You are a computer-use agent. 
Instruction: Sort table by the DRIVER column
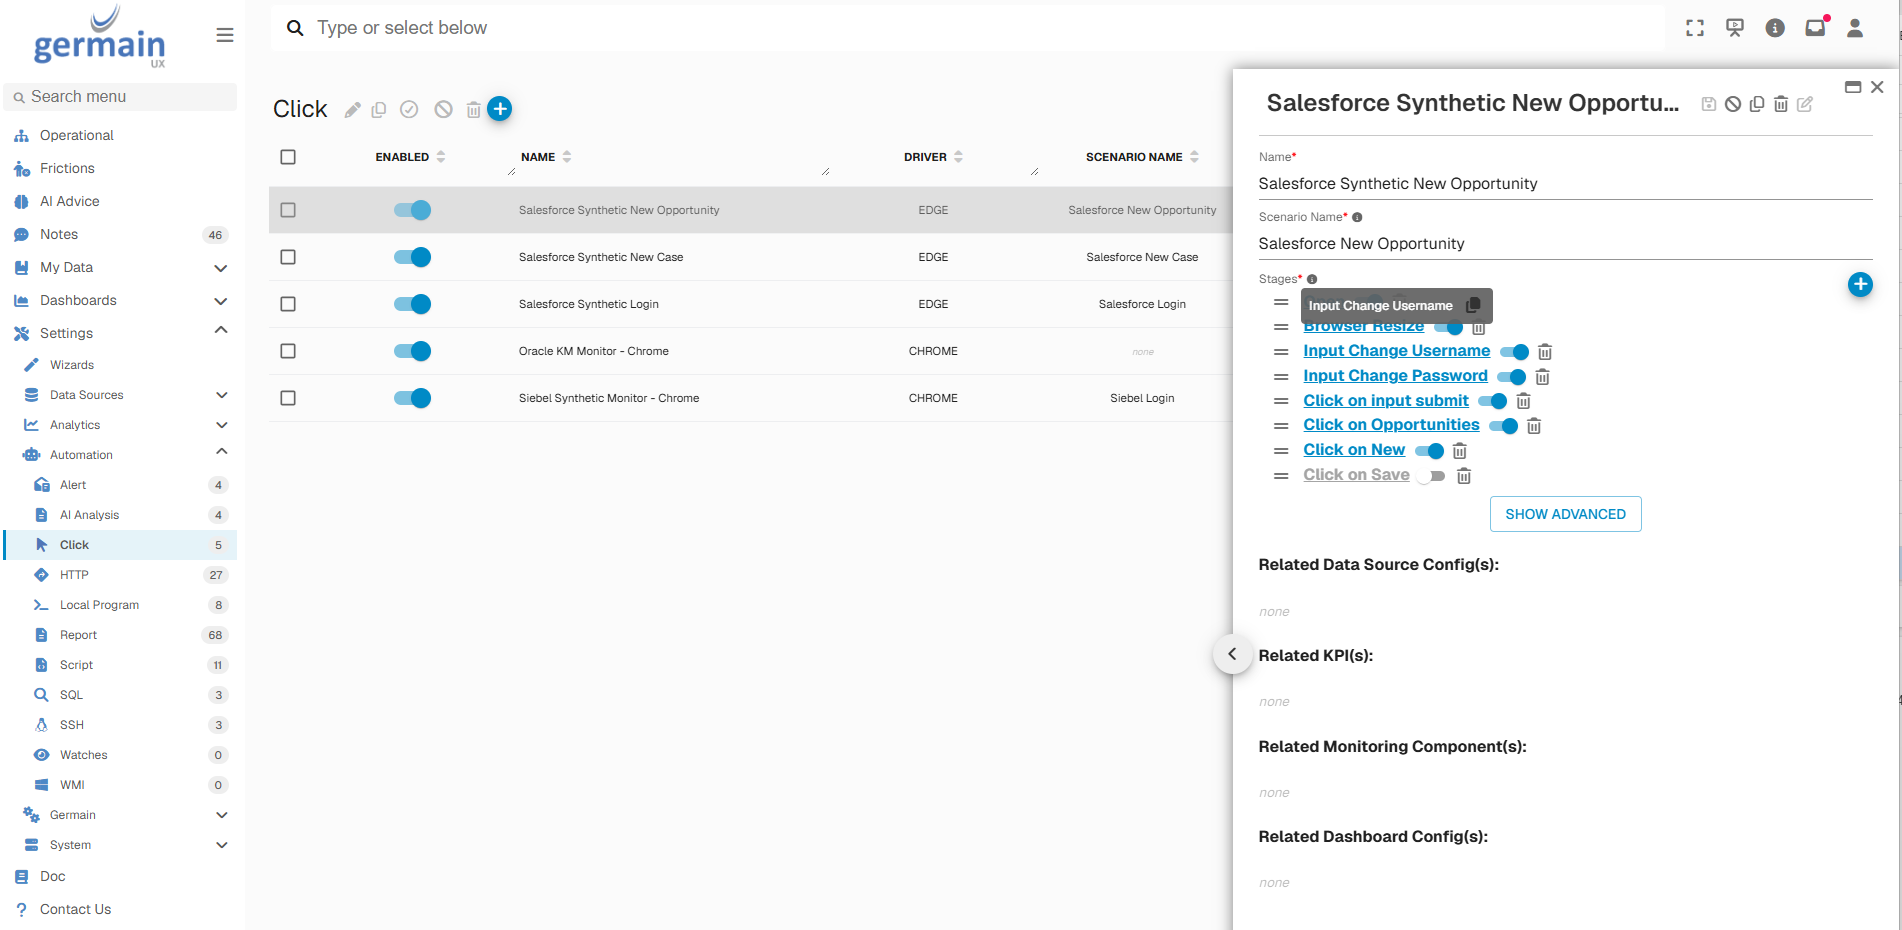[x=933, y=157]
